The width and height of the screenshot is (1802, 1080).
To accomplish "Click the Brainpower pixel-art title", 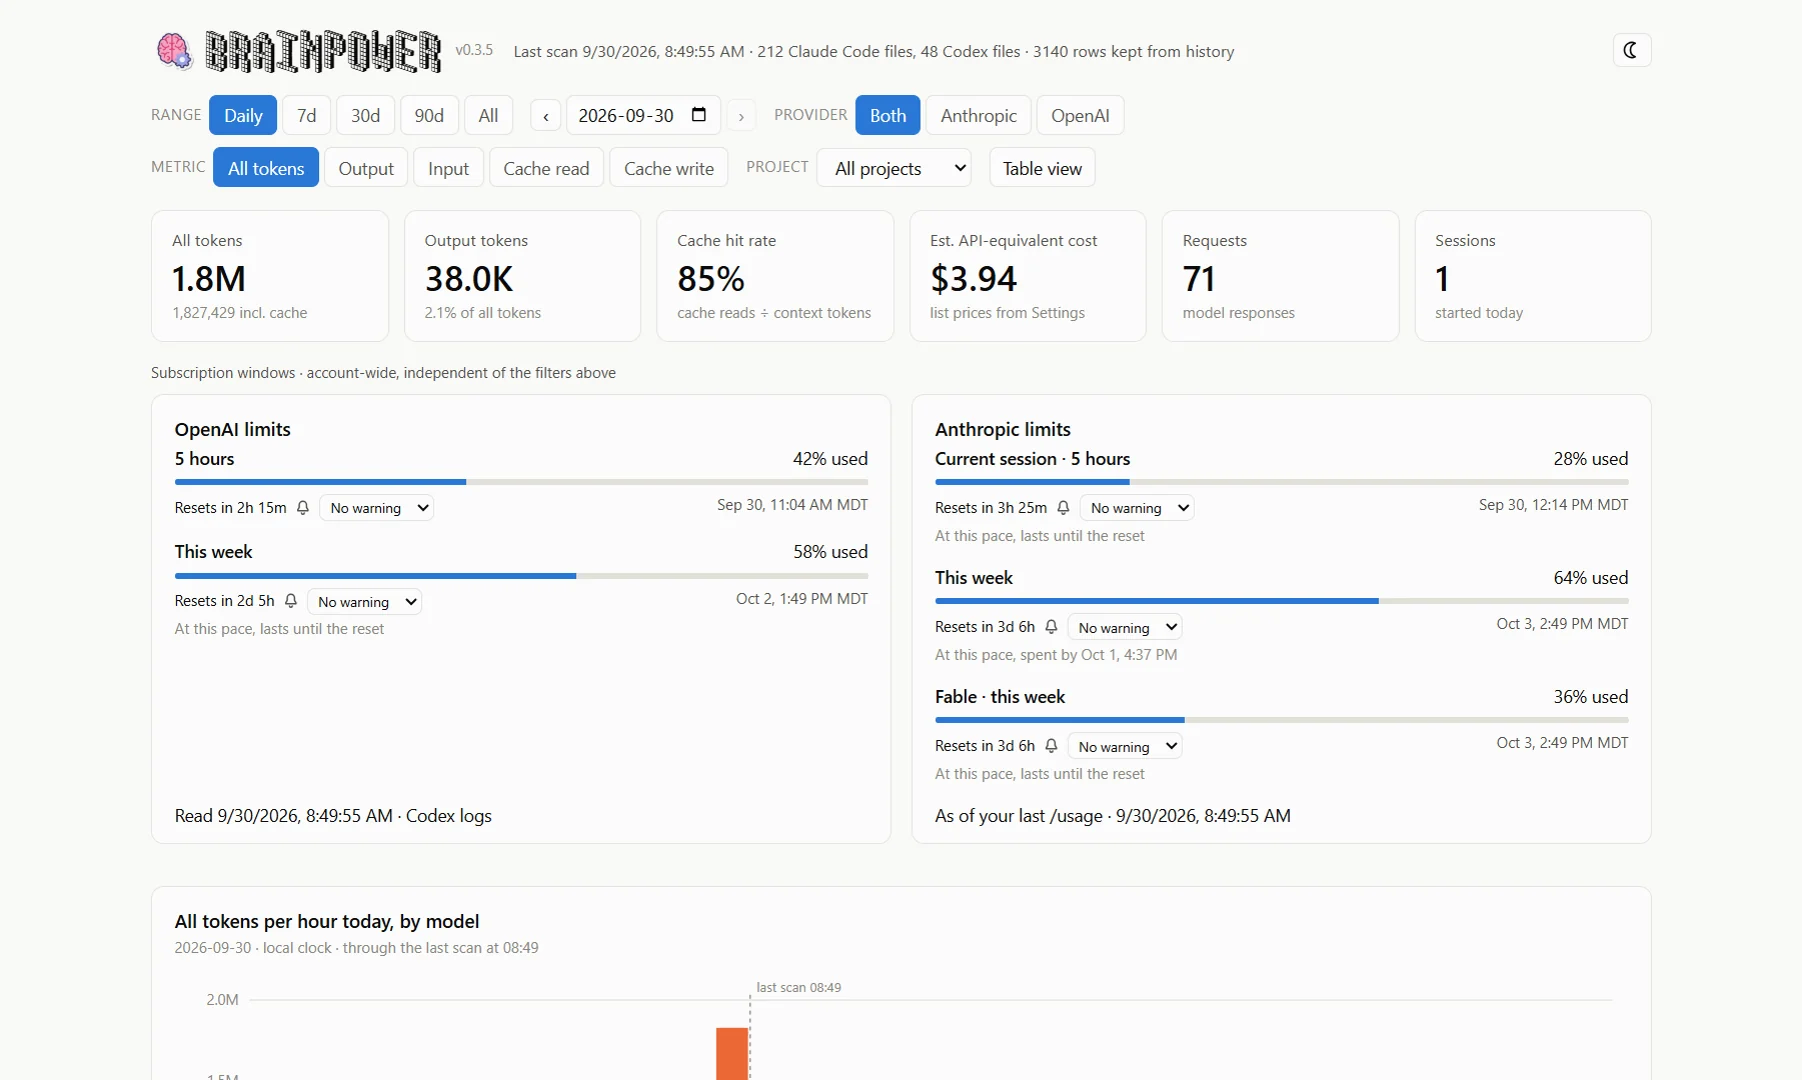I will pyautogui.click(x=323, y=51).
